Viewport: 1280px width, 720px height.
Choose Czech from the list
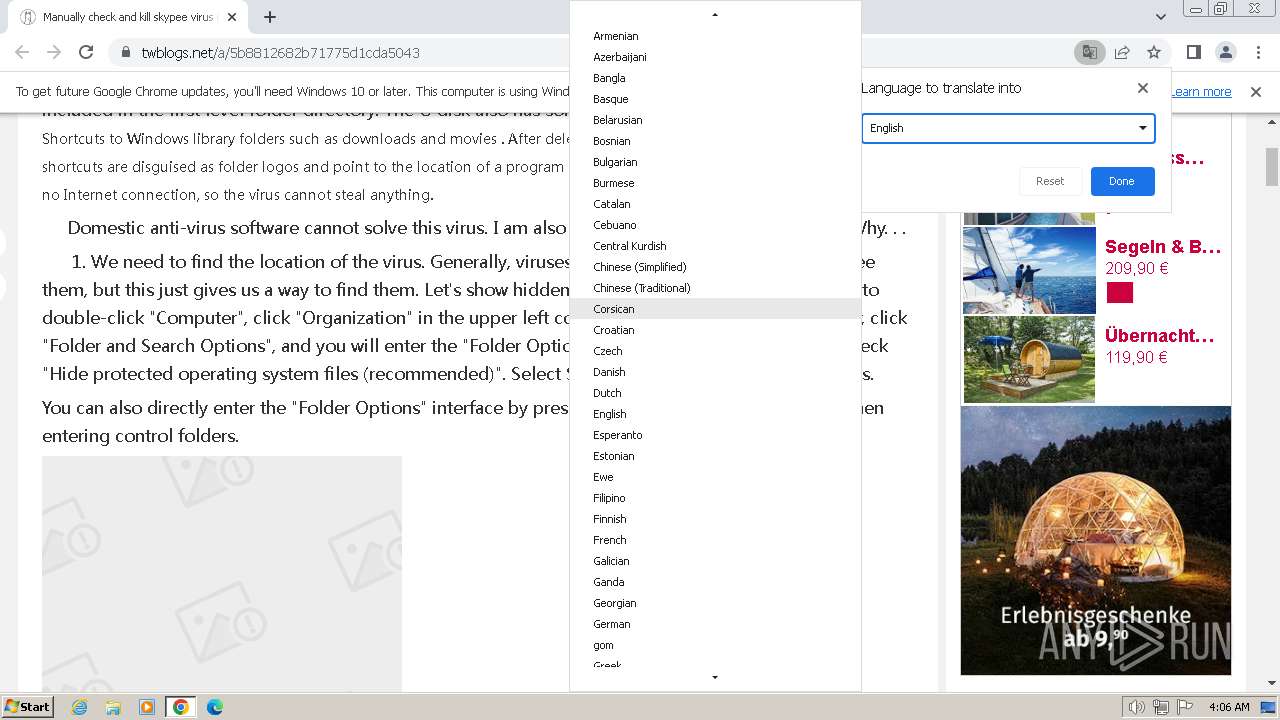715,351
